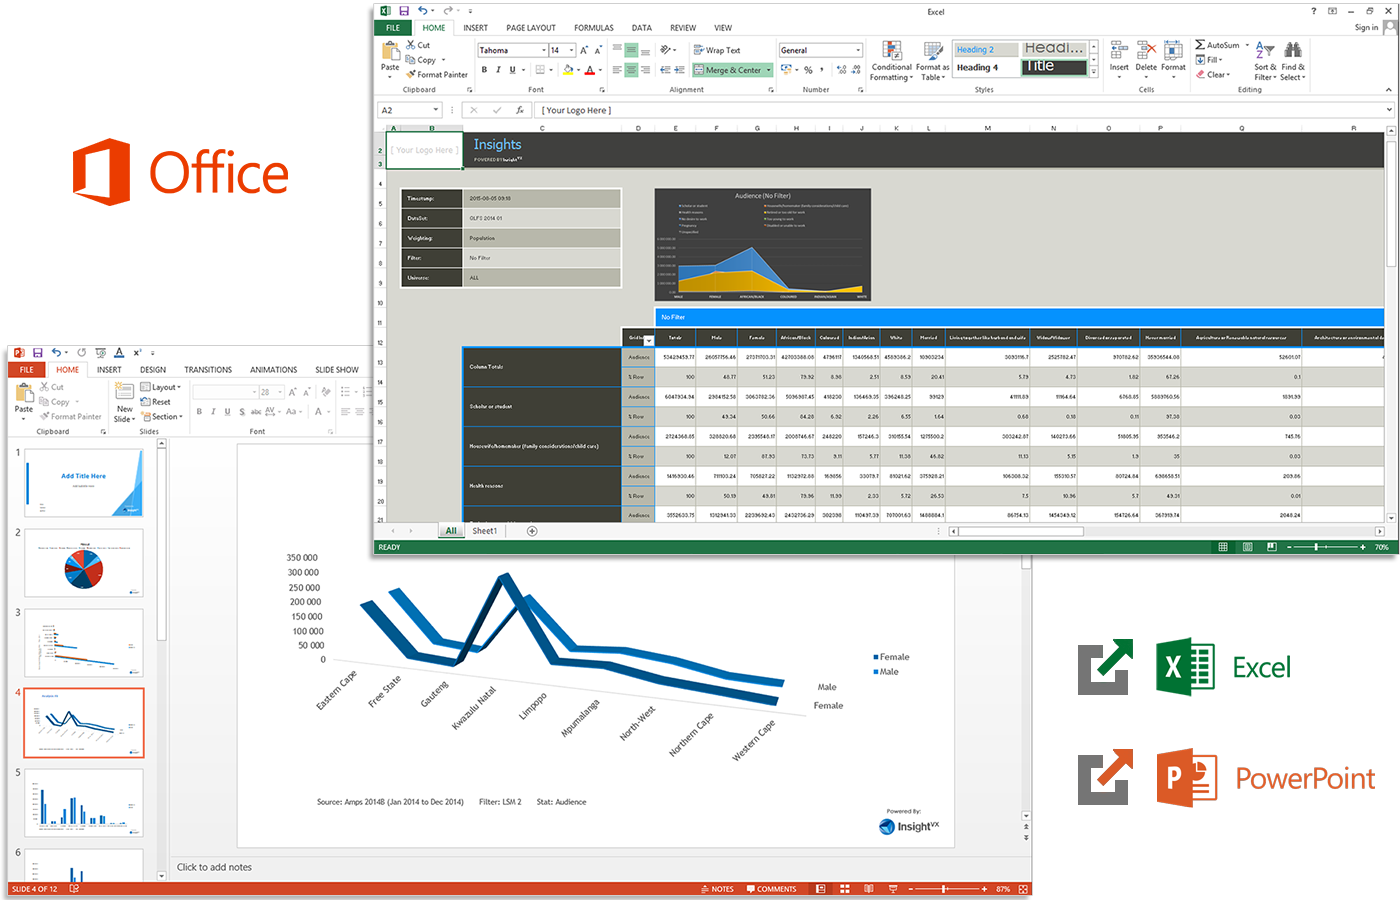
Task: Click Conditional Formatting in Excel
Action: pyautogui.click(x=891, y=61)
